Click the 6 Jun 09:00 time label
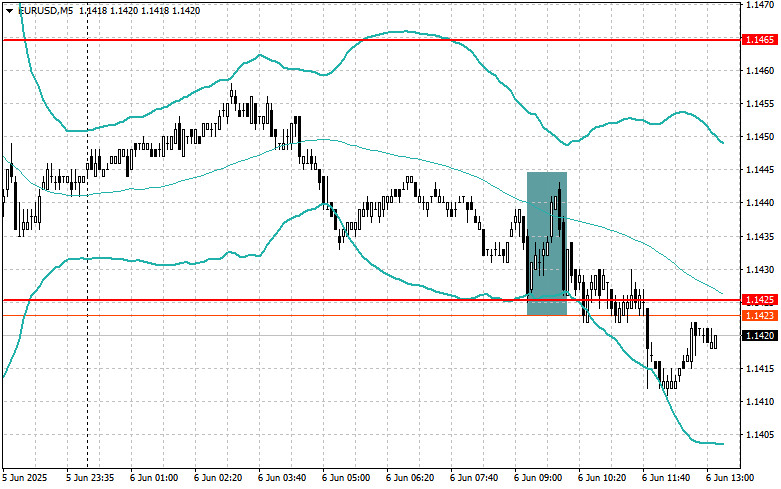781x489 pixels. coord(538,478)
